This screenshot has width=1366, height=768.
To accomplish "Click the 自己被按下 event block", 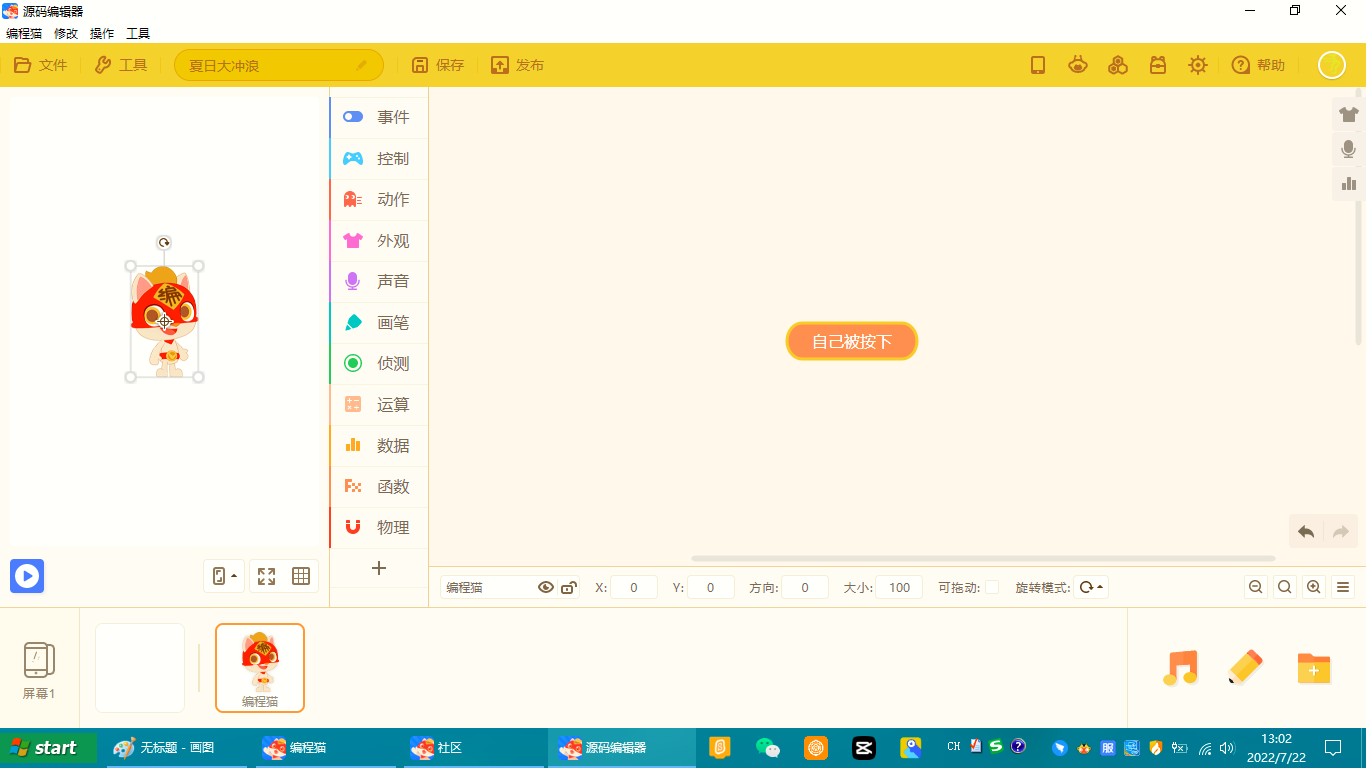I will (852, 342).
